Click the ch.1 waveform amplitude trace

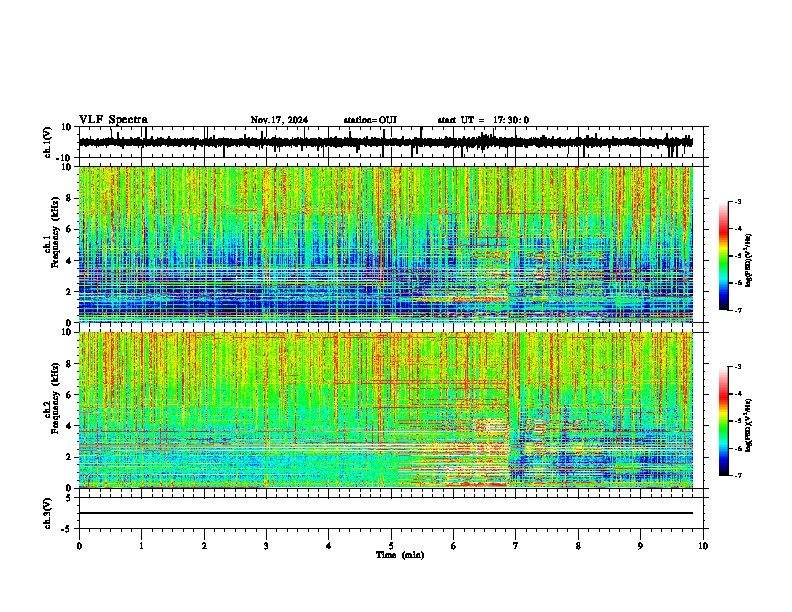tap(385, 142)
